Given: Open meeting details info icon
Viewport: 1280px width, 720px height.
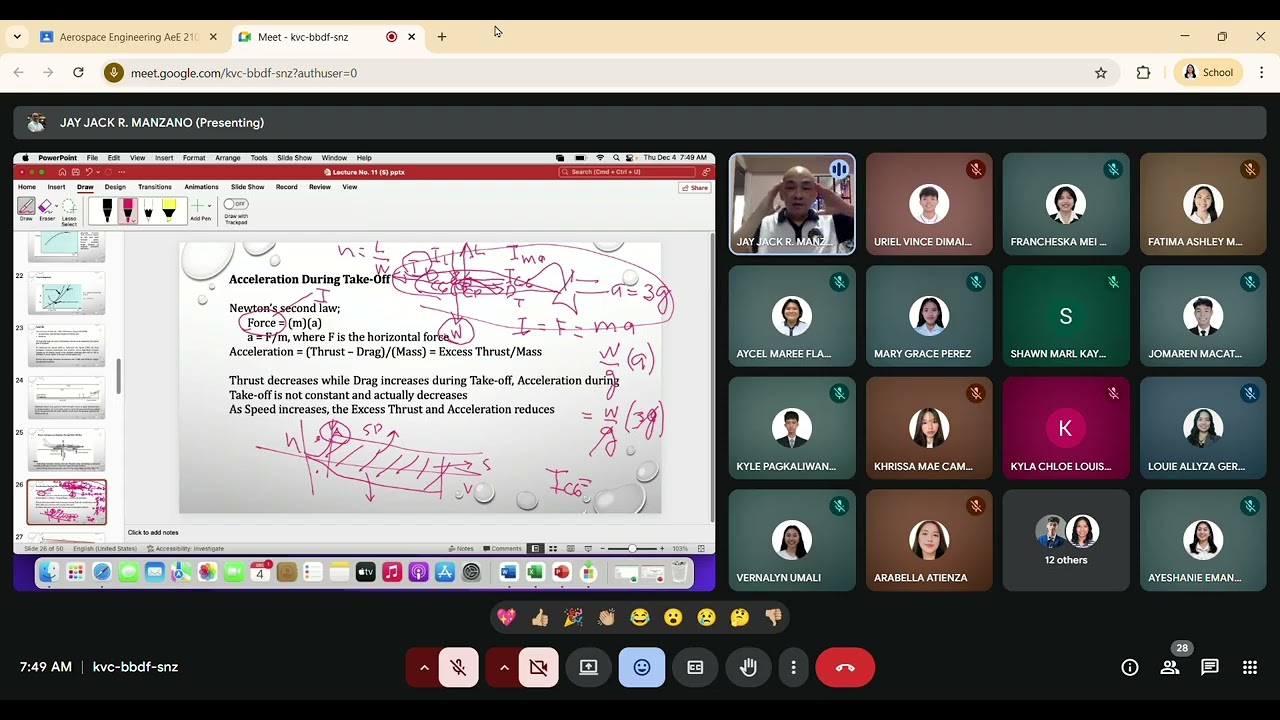Looking at the screenshot, I should coord(1130,667).
